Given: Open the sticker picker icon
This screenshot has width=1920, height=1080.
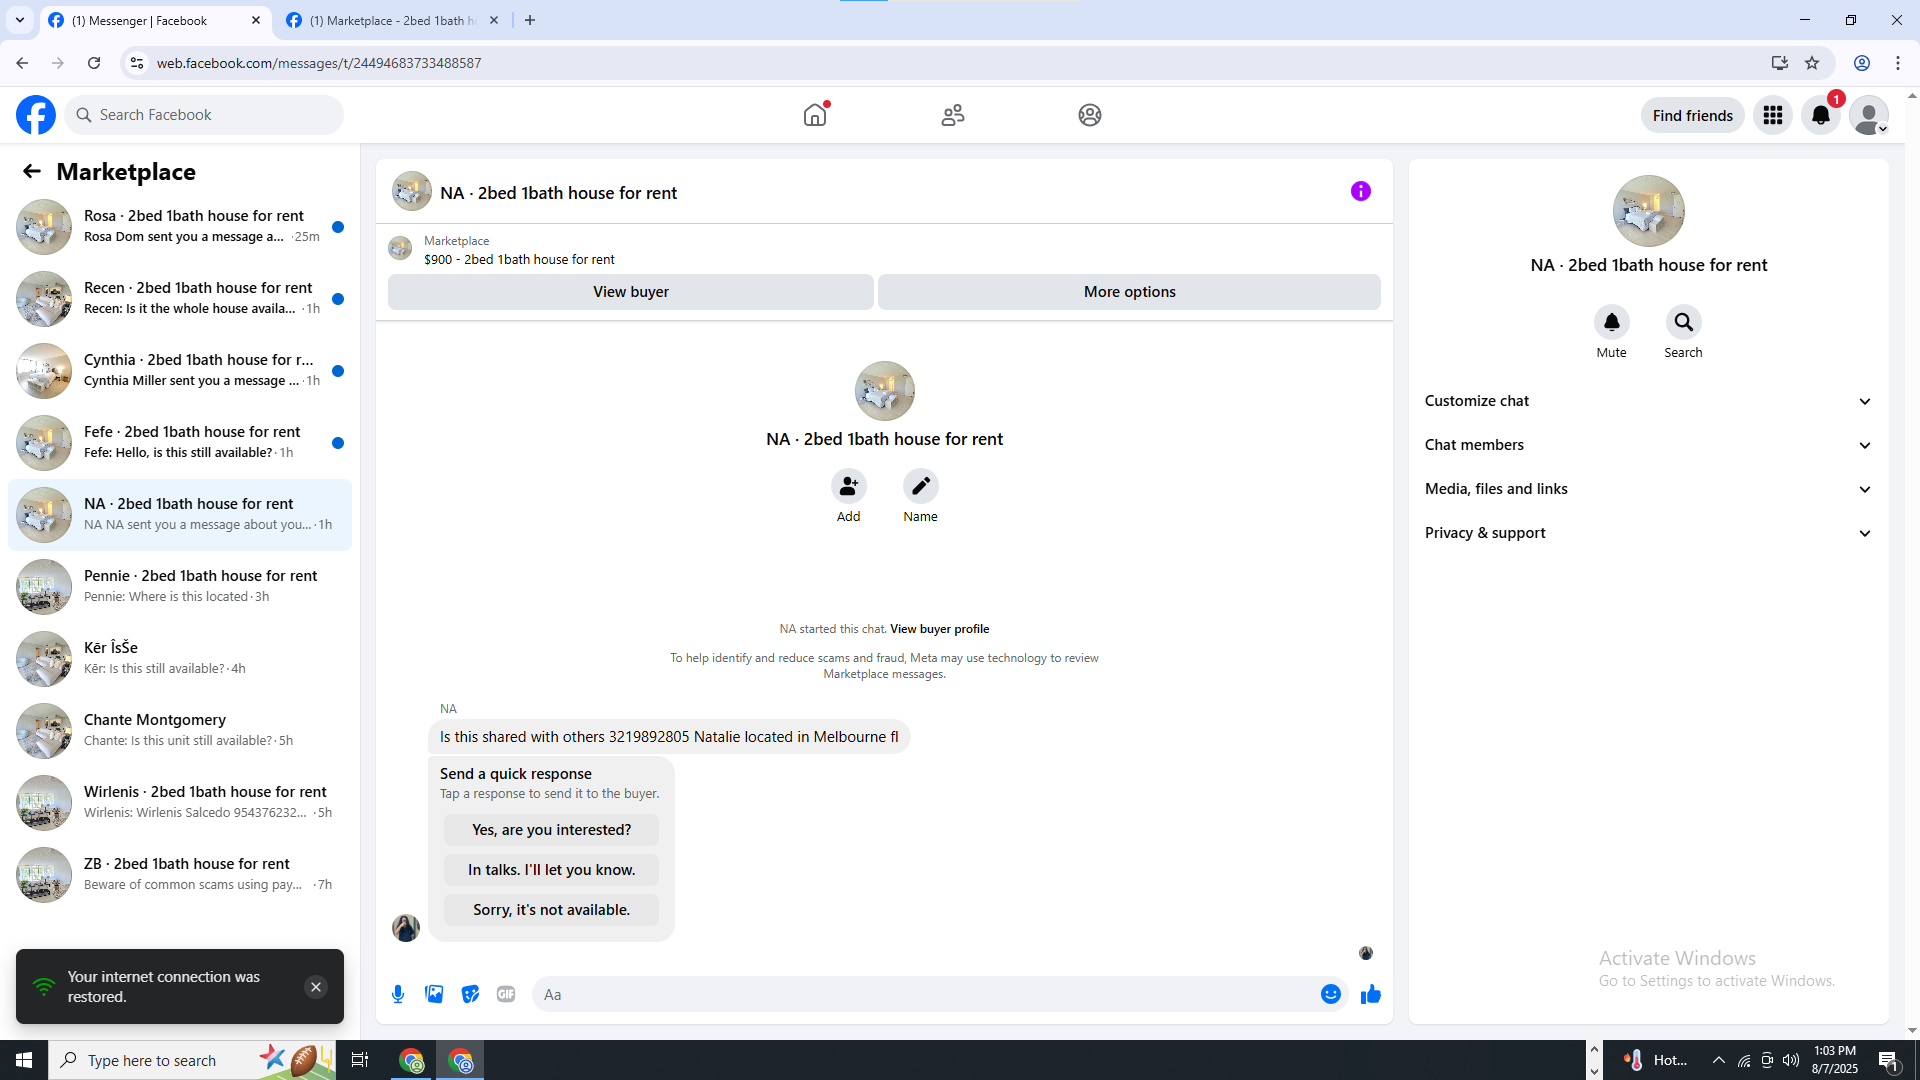Looking at the screenshot, I should pos(470,994).
